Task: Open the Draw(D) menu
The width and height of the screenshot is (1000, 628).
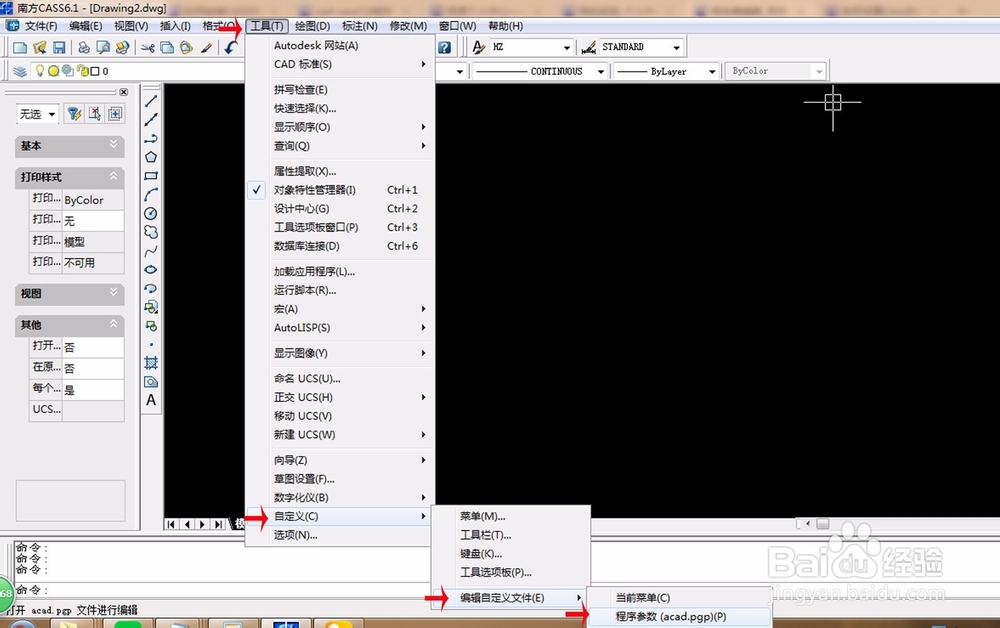Action: (x=312, y=26)
